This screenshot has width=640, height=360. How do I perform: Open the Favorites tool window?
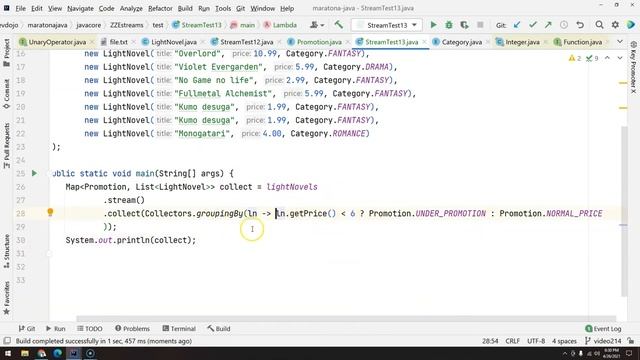coord(7,298)
